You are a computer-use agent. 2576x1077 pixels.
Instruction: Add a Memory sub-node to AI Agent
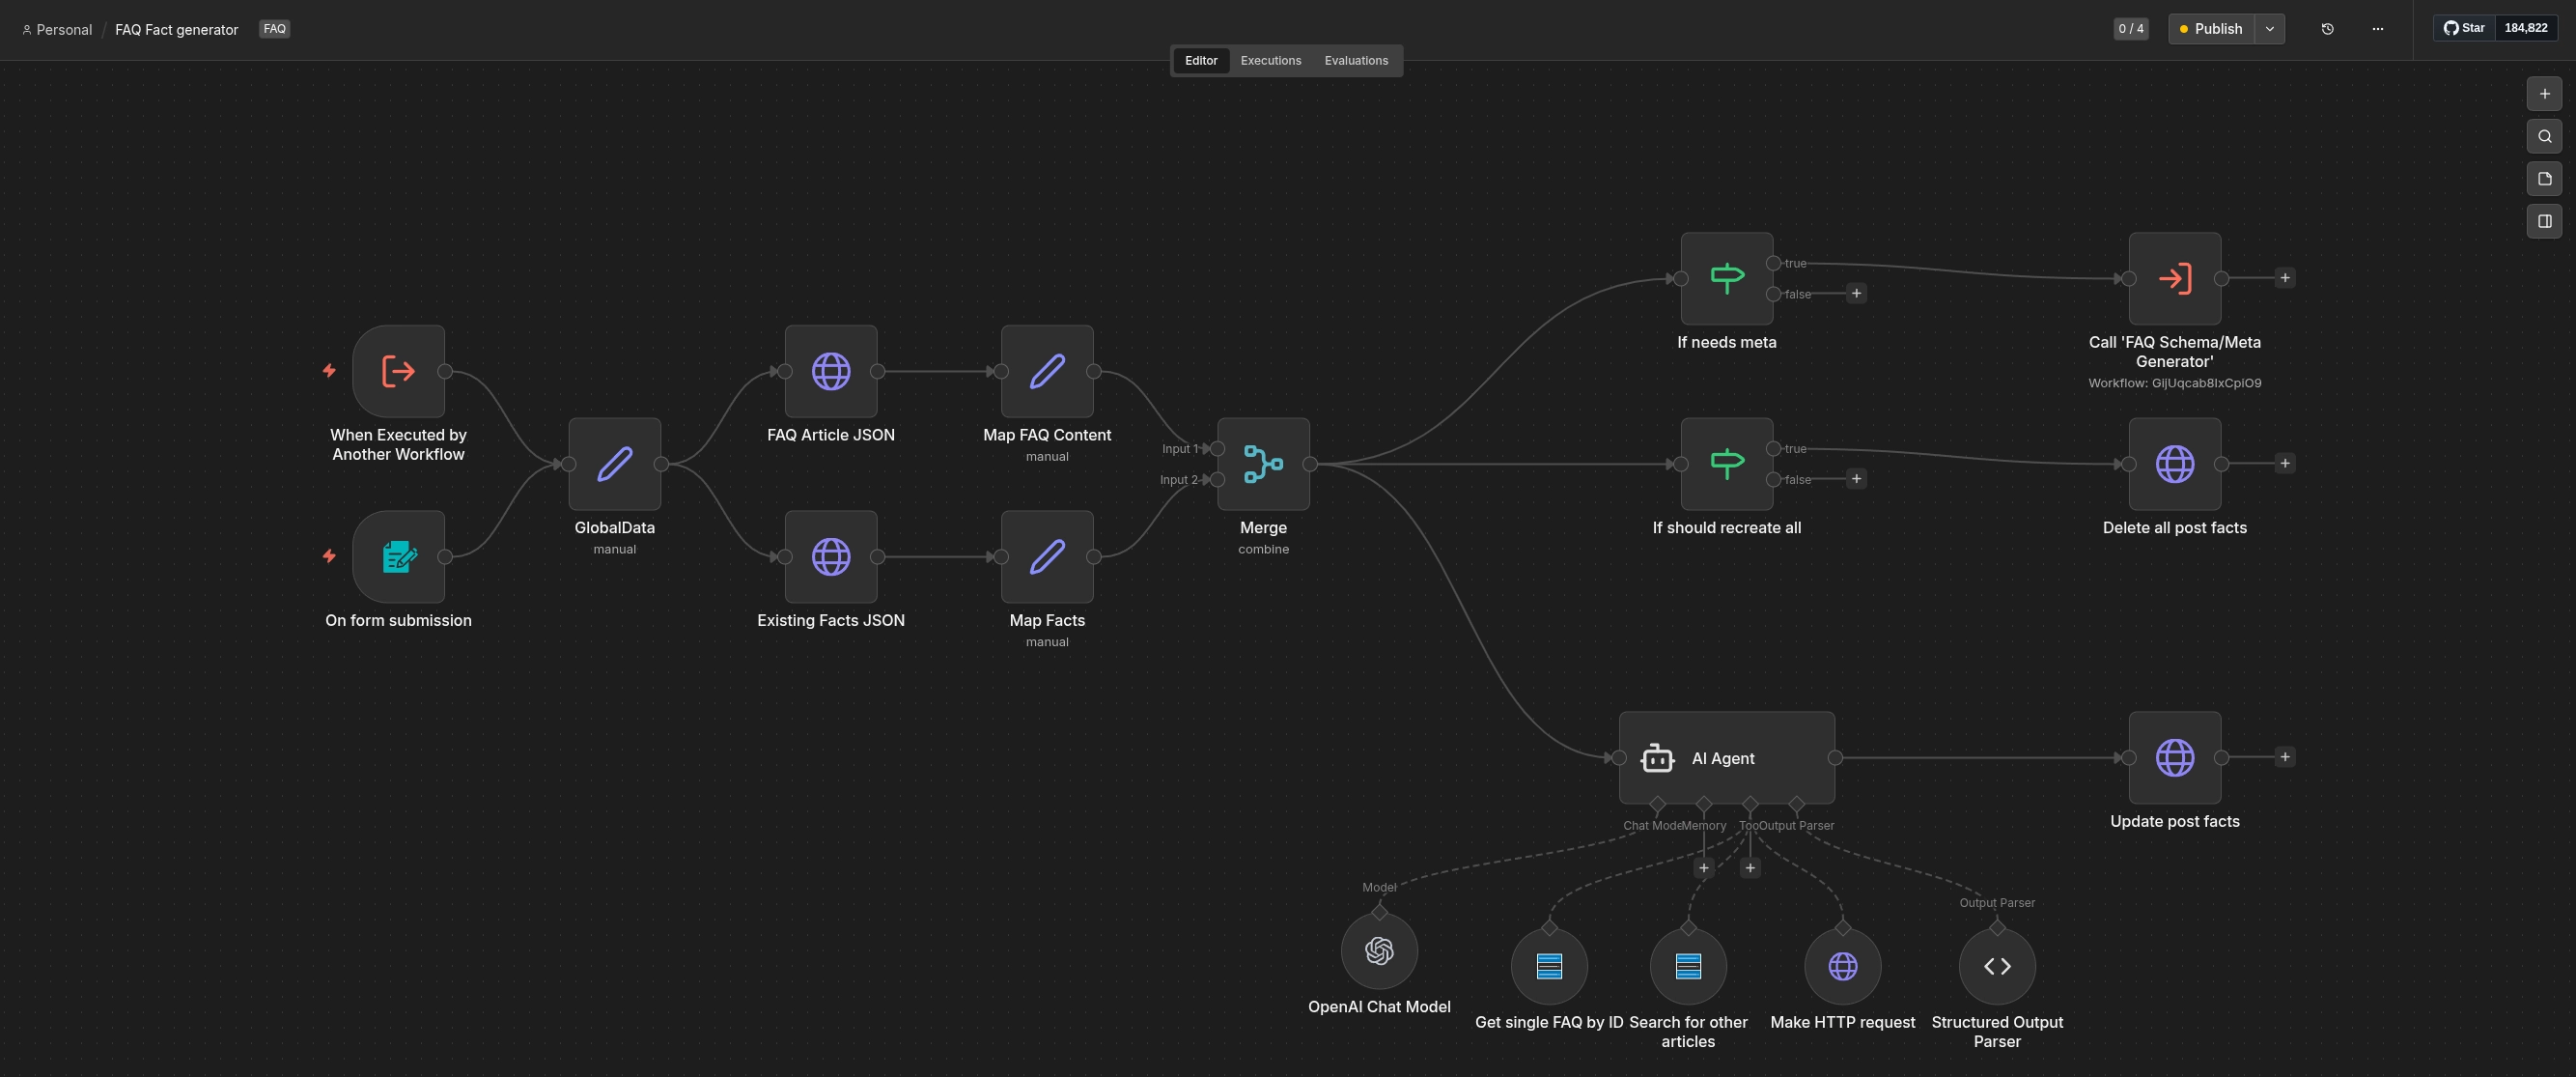tap(1704, 868)
